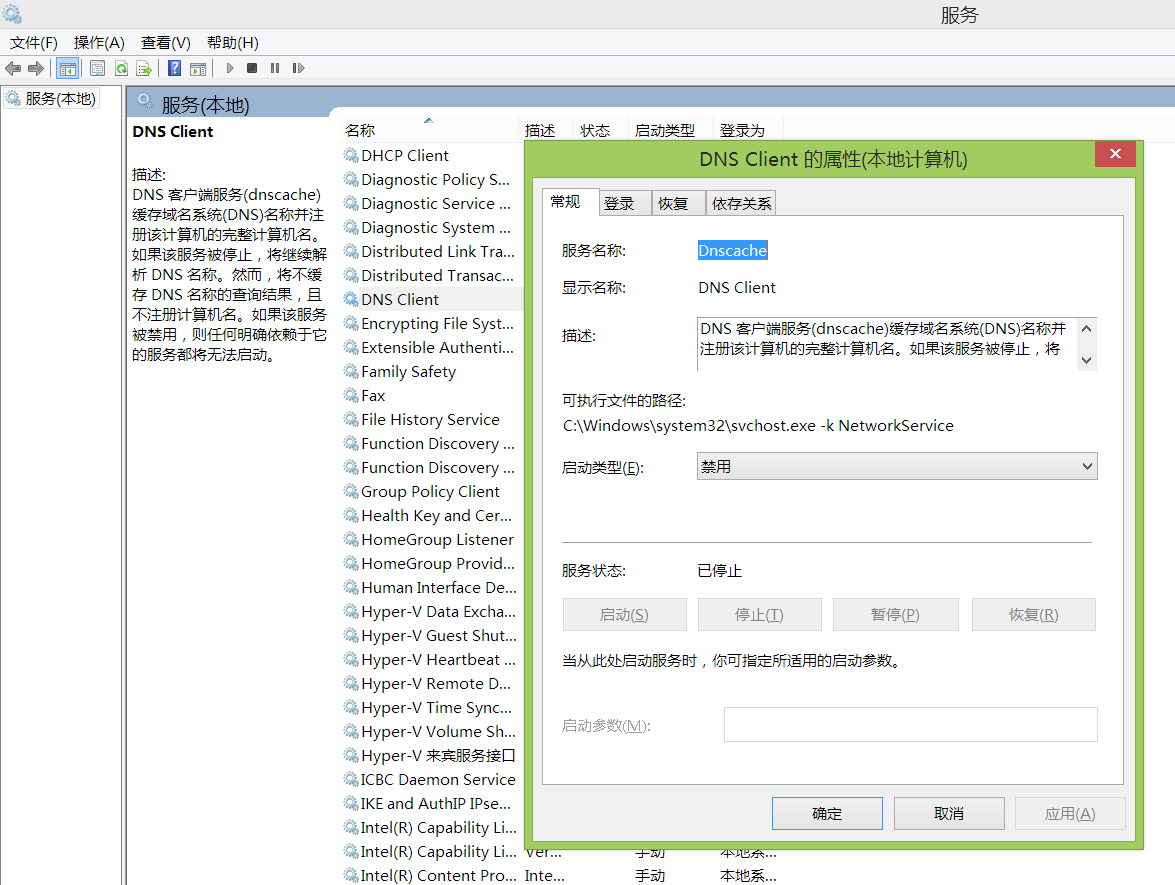Switch to the 依存关系 tab
Screen dimensions: 1175x885
tap(739, 202)
